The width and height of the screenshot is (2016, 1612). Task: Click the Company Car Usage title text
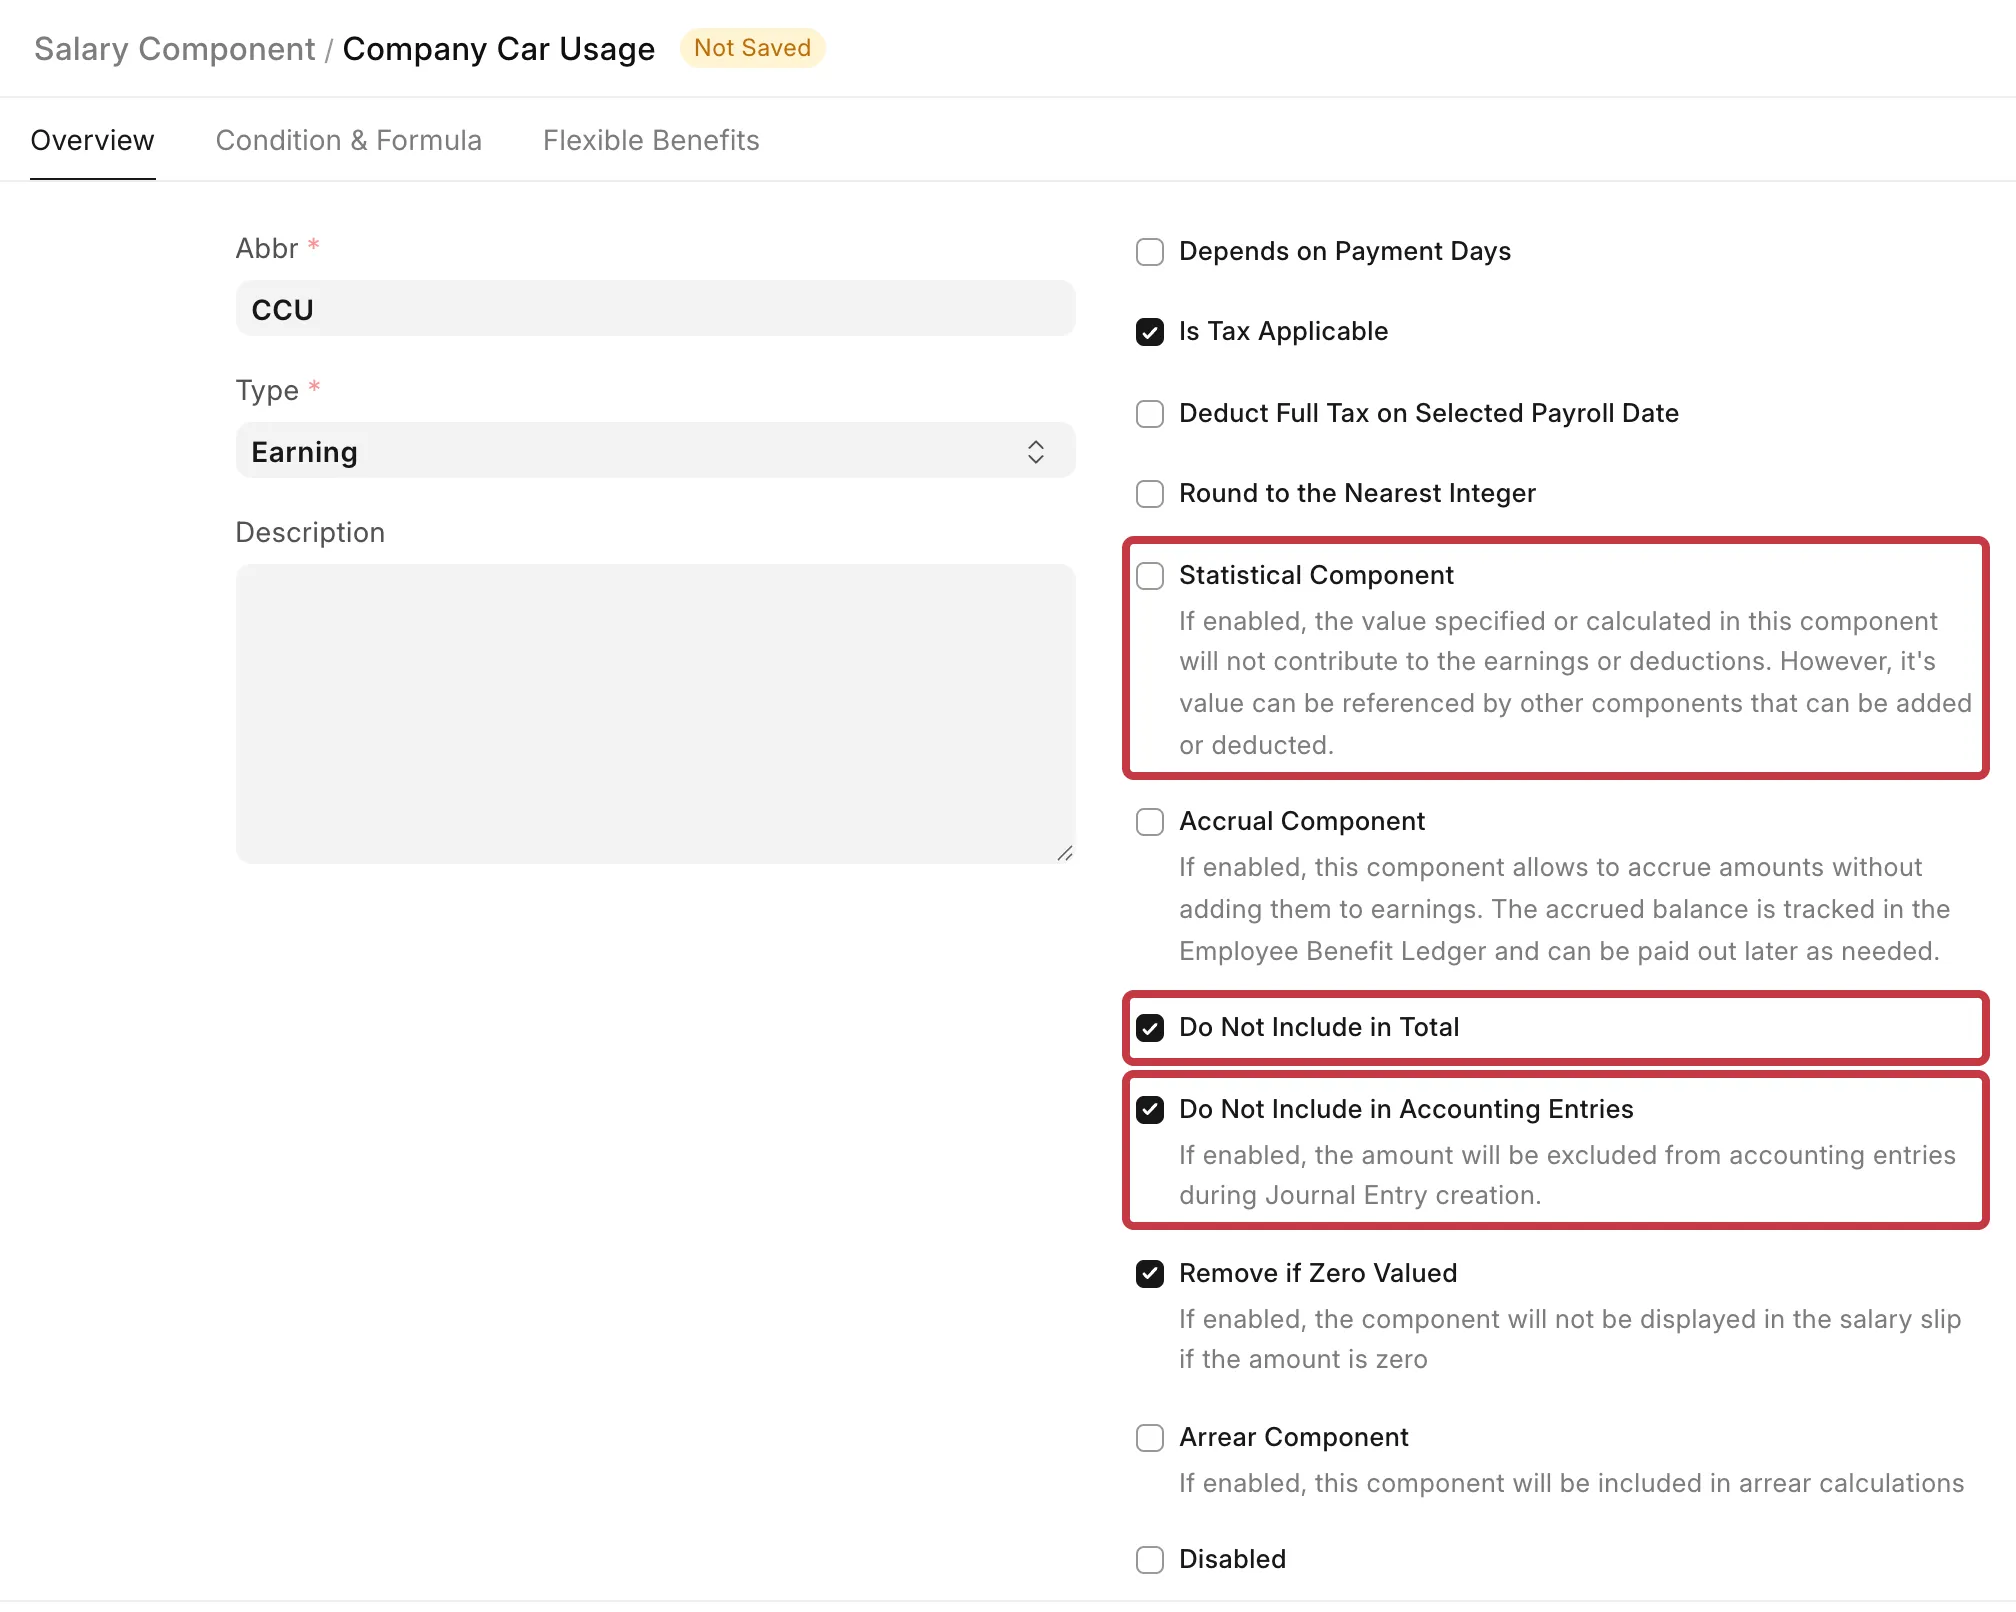pos(499,49)
